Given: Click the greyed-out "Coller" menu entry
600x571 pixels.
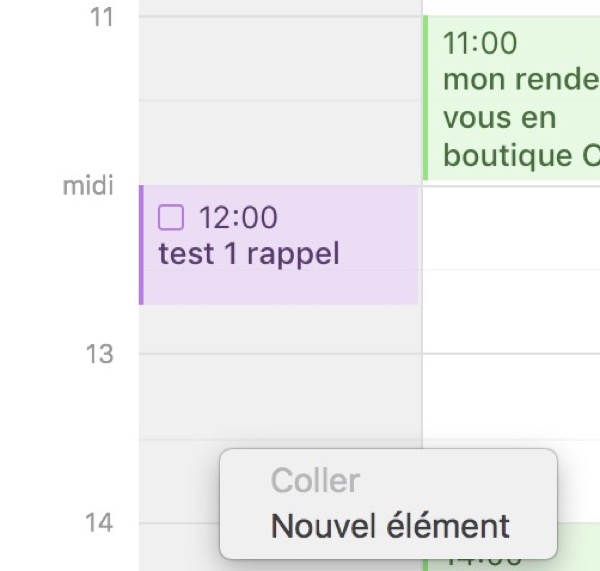Looking at the screenshot, I should pos(315,481).
